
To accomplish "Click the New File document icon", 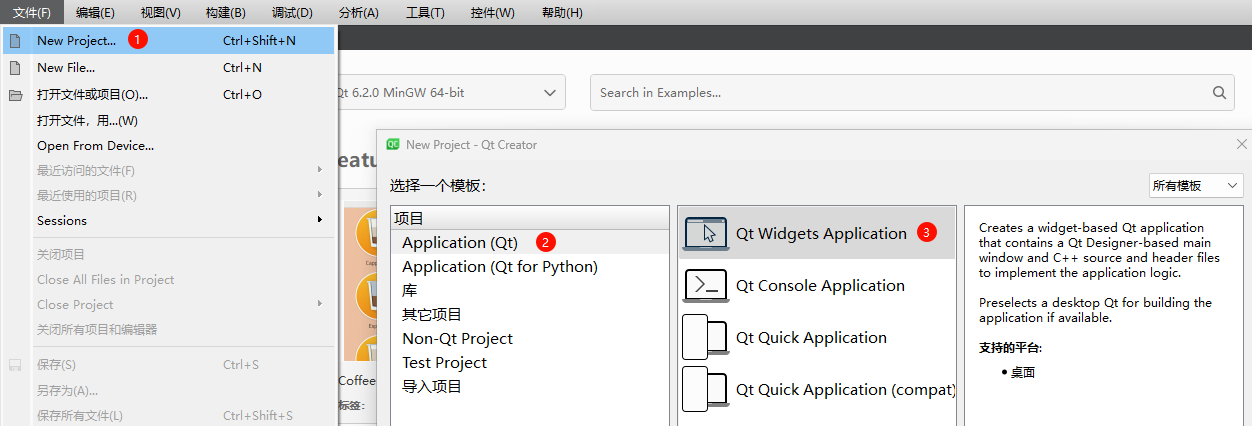I will [15, 68].
